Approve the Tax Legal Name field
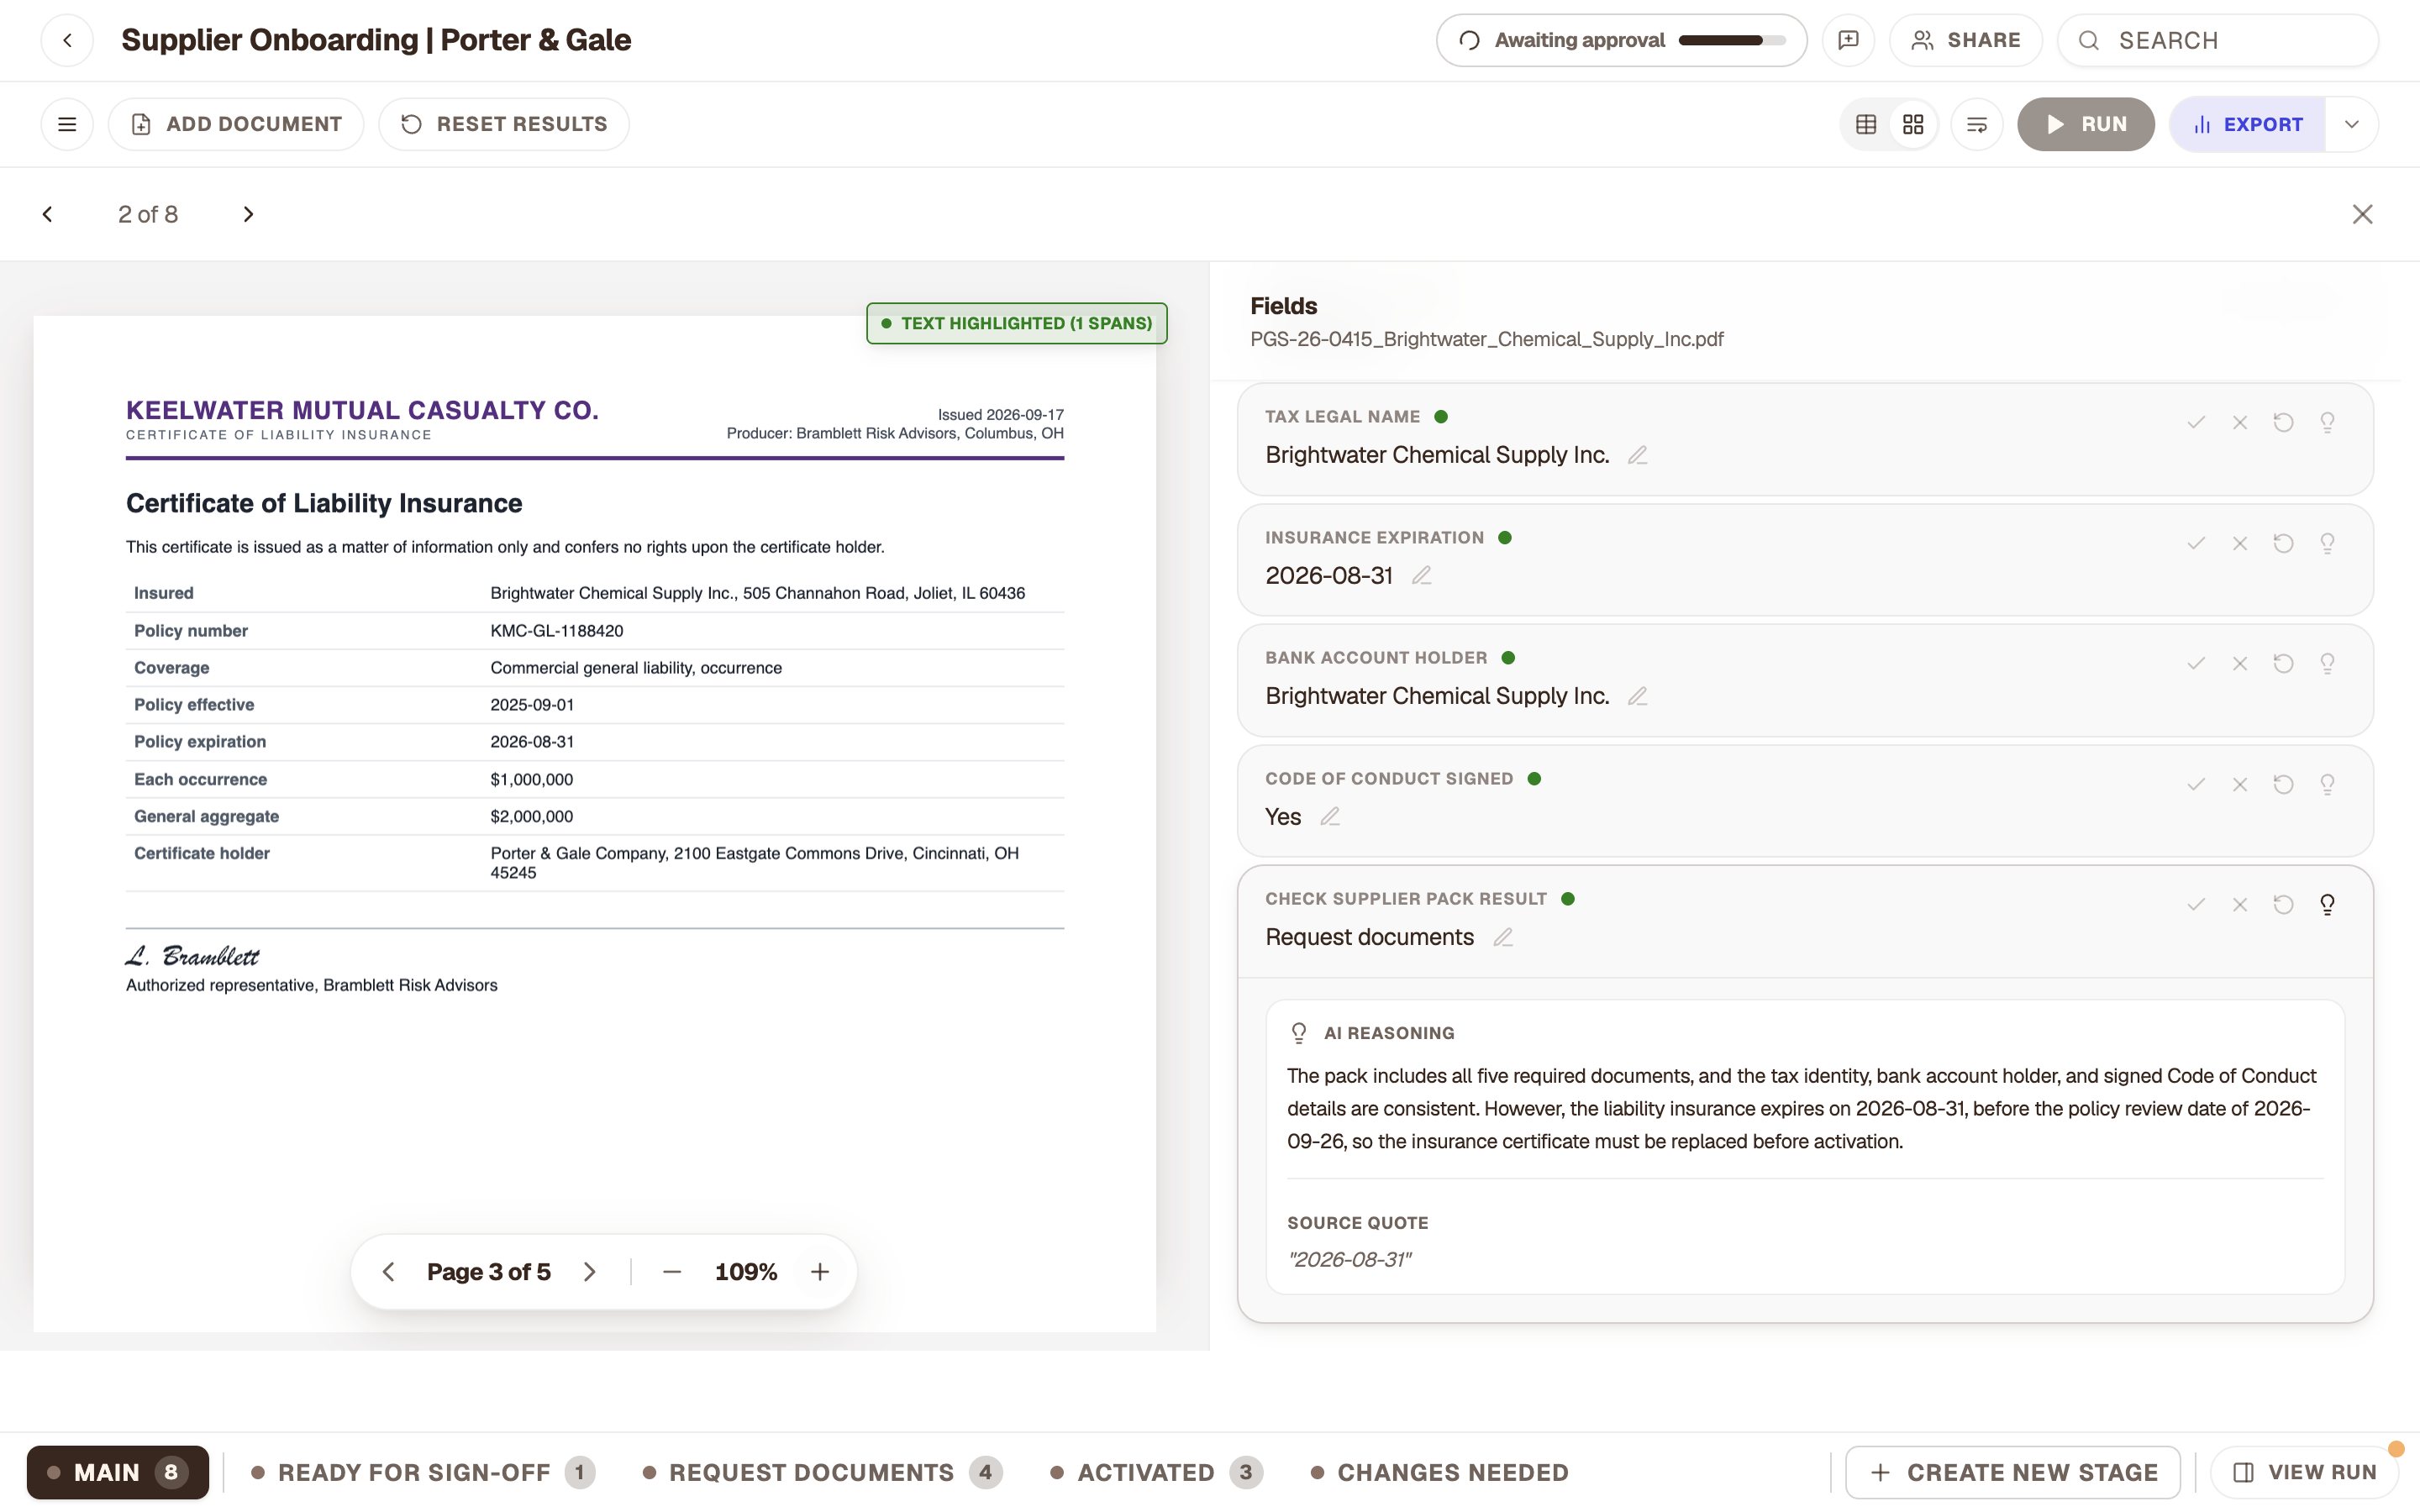The height and width of the screenshot is (1512, 2420). tap(2196, 422)
